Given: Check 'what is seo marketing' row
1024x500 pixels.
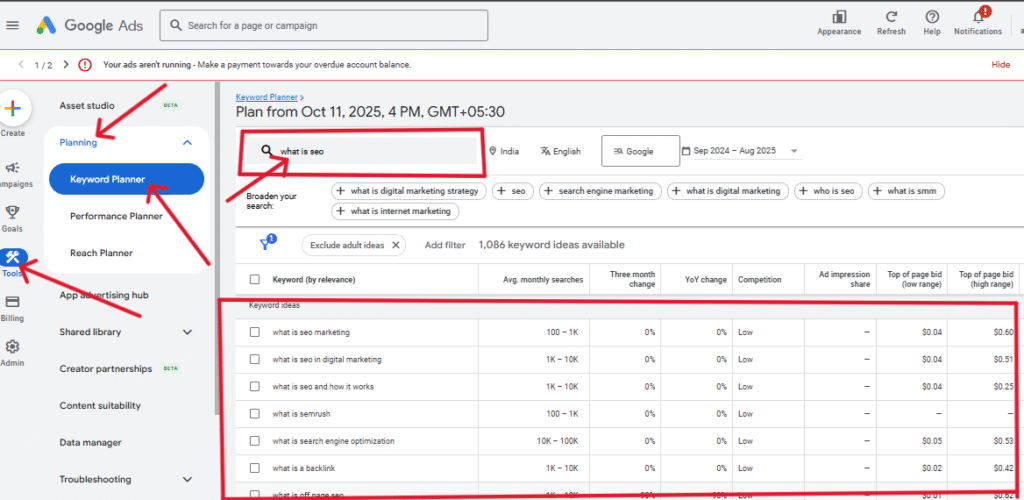Looking at the screenshot, I should point(255,332).
